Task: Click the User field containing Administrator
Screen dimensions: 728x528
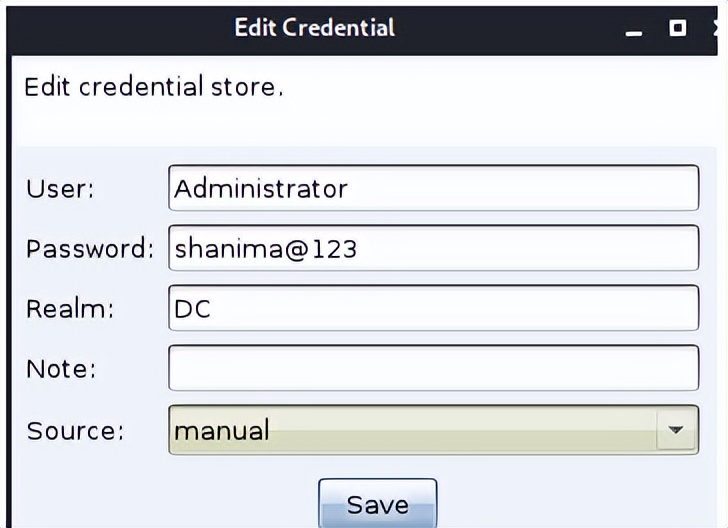Action: [433, 188]
